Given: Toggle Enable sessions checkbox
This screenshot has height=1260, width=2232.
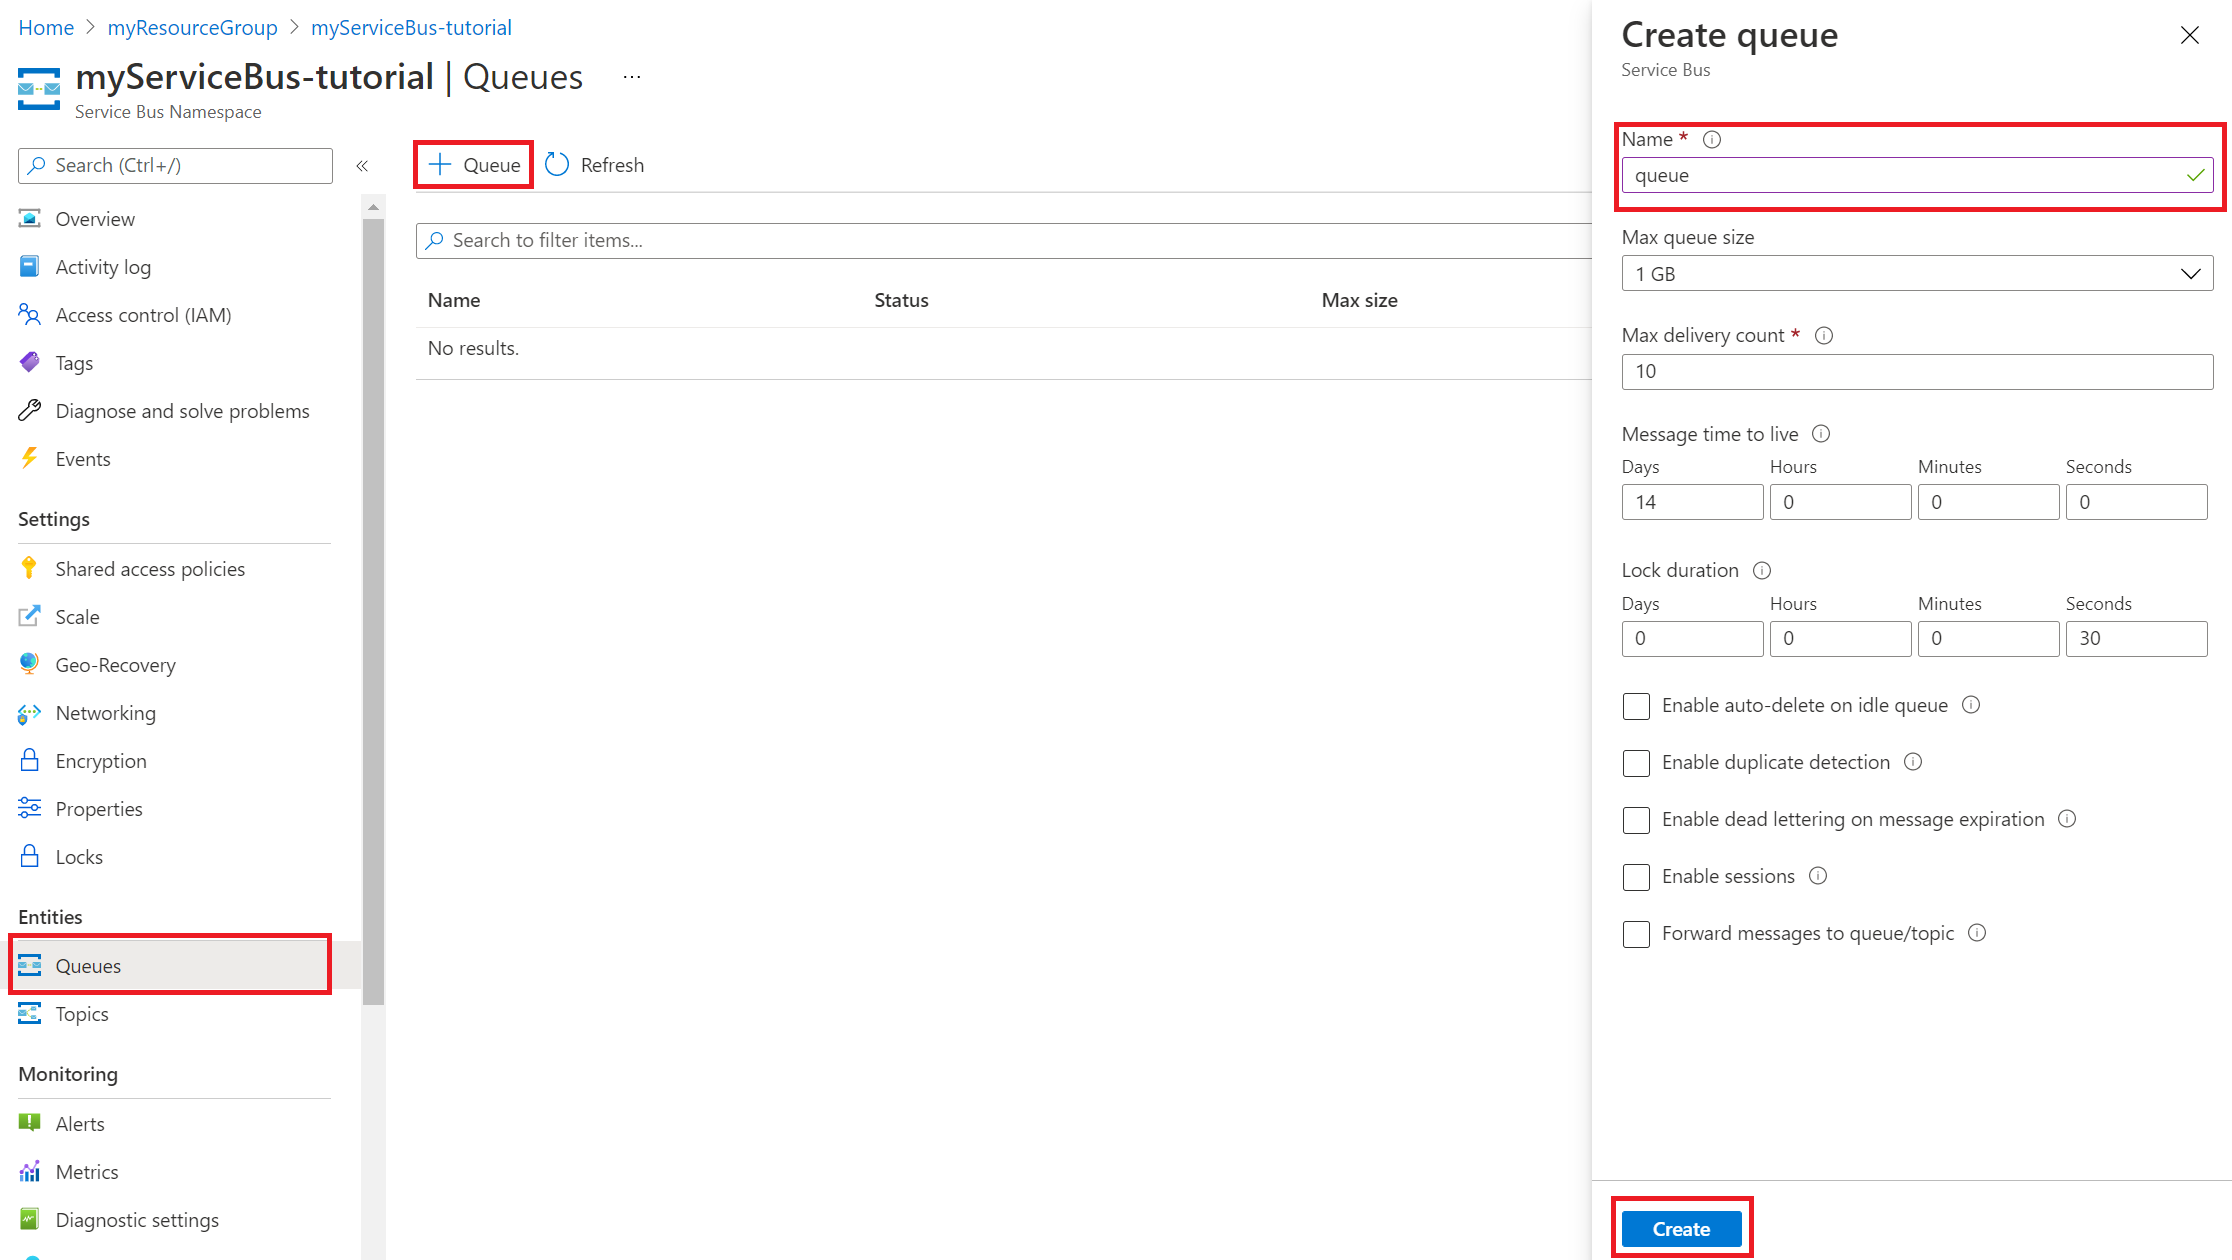Looking at the screenshot, I should (1634, 875).
